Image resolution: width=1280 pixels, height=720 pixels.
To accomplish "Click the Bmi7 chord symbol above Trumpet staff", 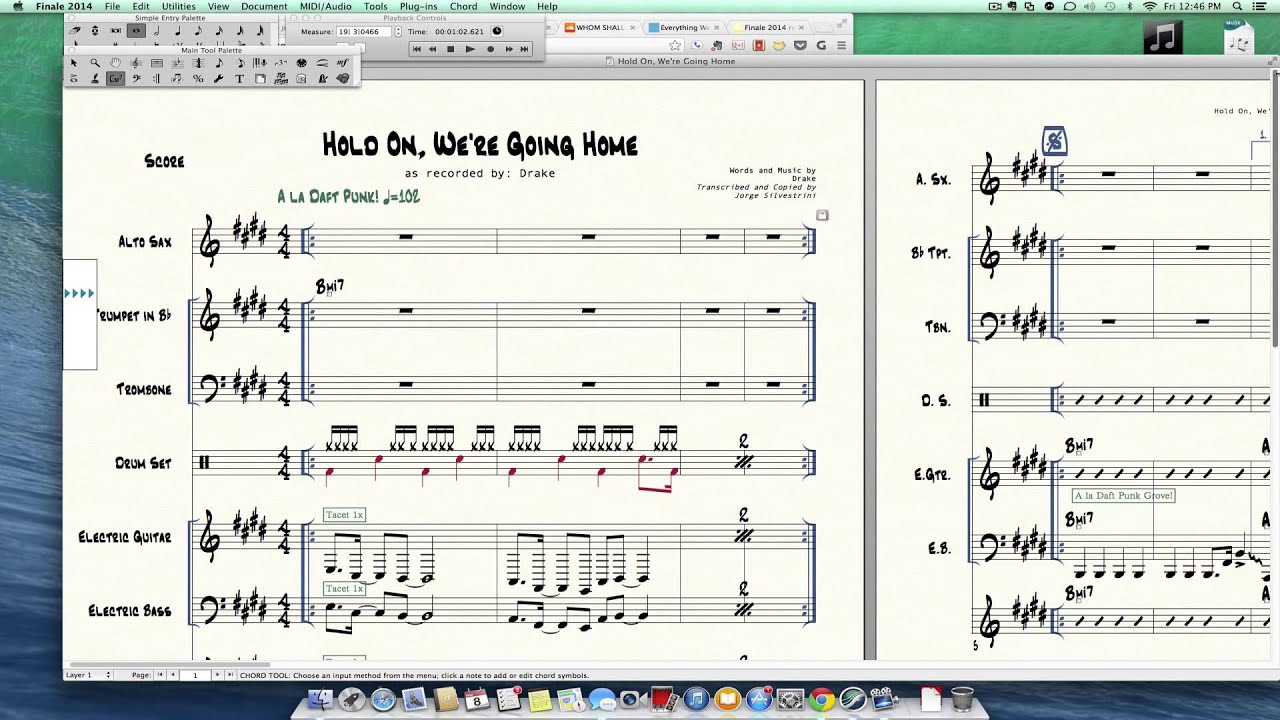I will tap(330, 286).
